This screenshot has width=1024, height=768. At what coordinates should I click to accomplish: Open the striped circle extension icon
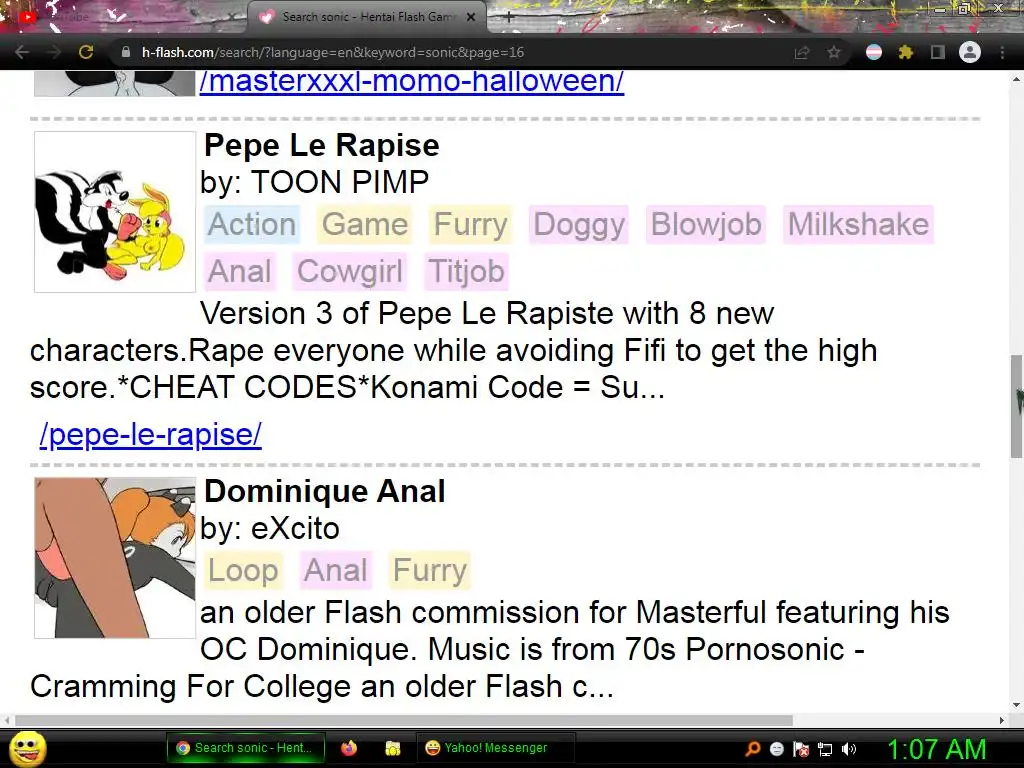pos(874,52)
